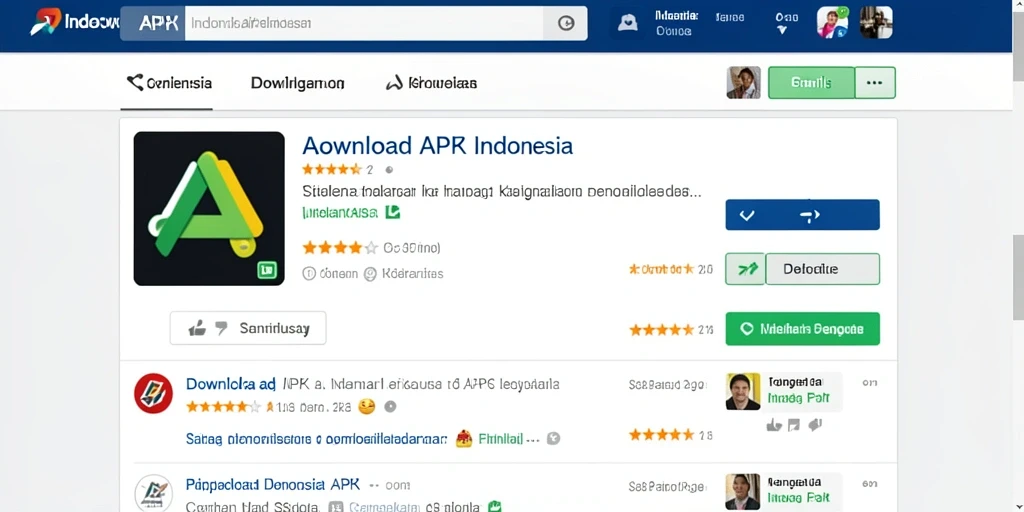Click the green arrow icon left of Deloalte
The image size is (1024, 512).
(x=745, y=269)
